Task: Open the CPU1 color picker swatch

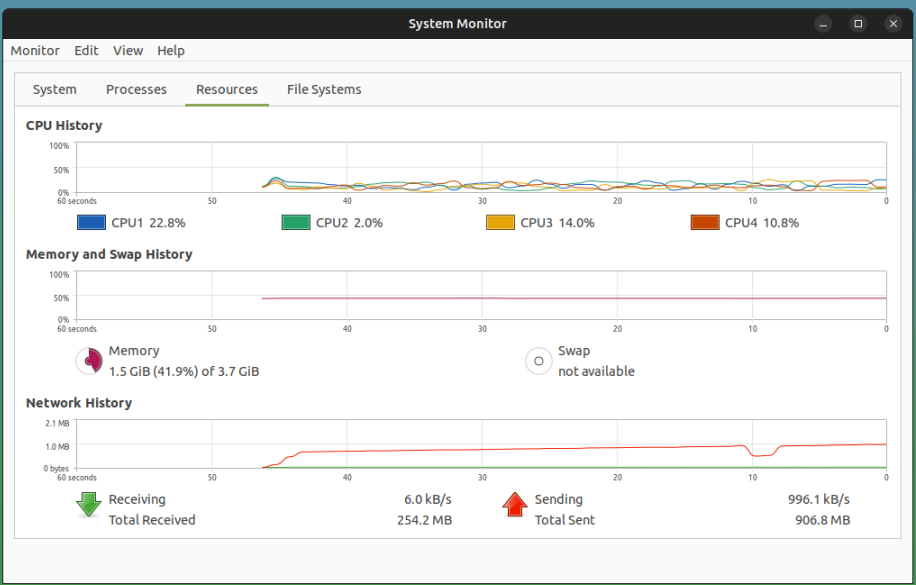Action: (91, 222)
